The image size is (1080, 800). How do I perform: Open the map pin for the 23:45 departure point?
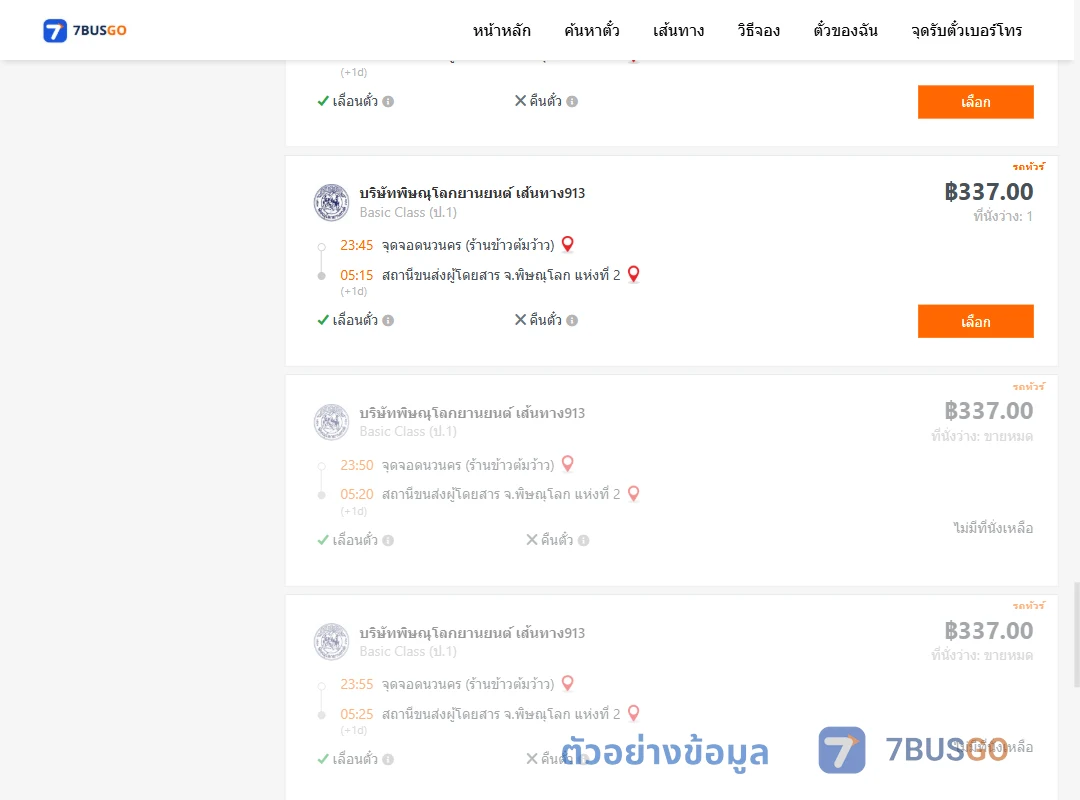coord(568,244)
